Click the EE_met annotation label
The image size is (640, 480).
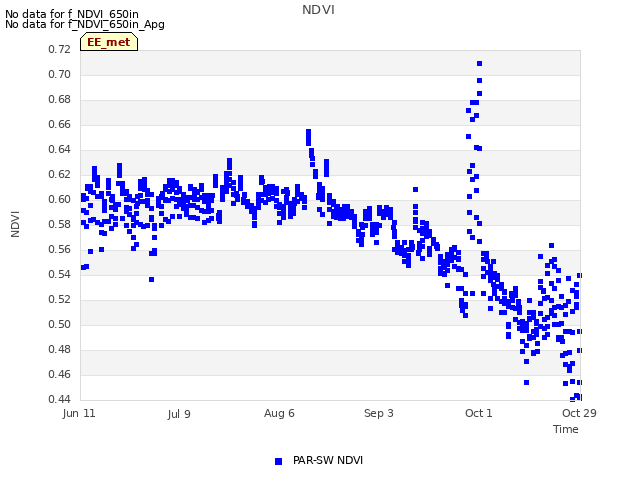(x=109, y=42)
